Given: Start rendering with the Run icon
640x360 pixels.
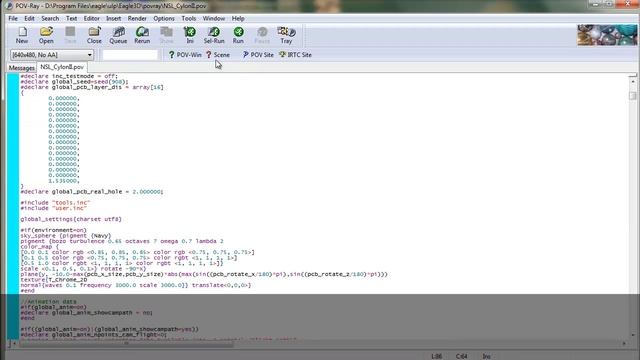Looking at the screenshot, I should tap(238, 35).
